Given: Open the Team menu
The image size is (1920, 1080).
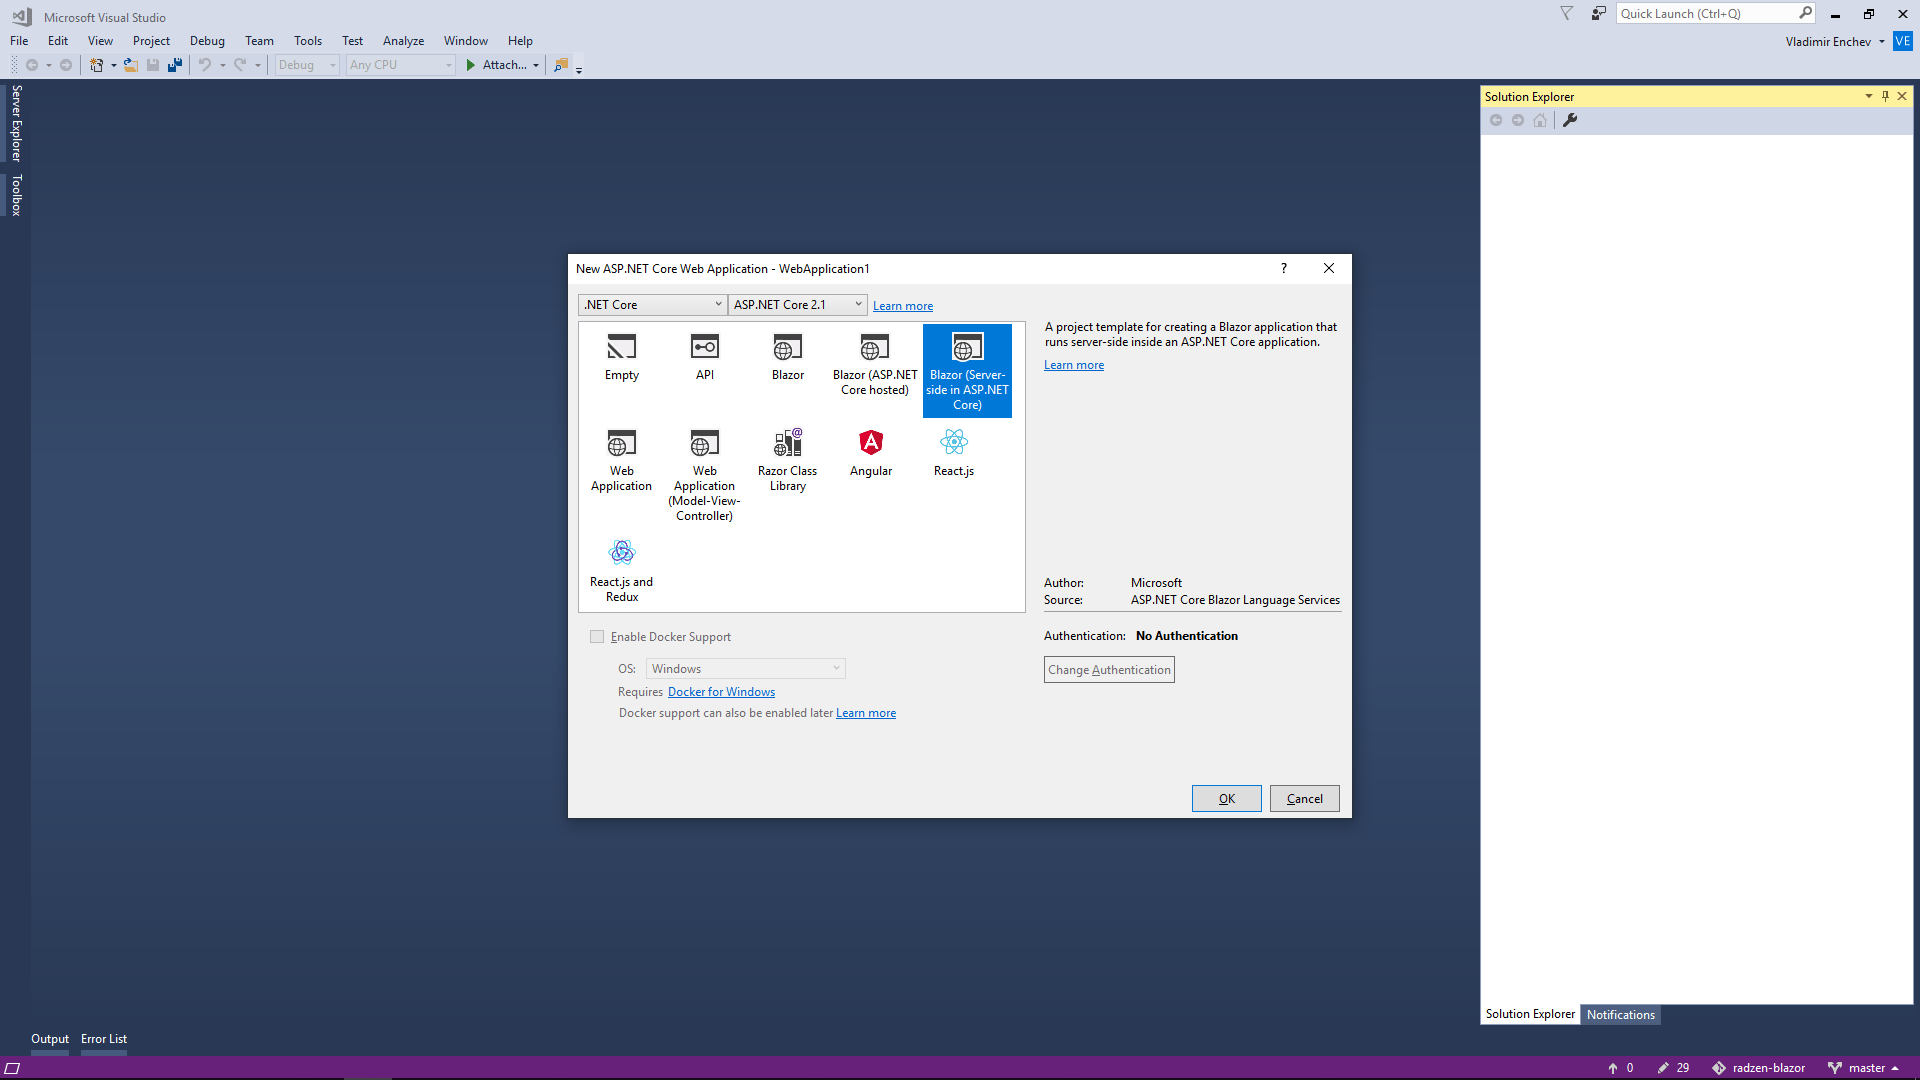Looking at the screenshot, I should [259, 41].
